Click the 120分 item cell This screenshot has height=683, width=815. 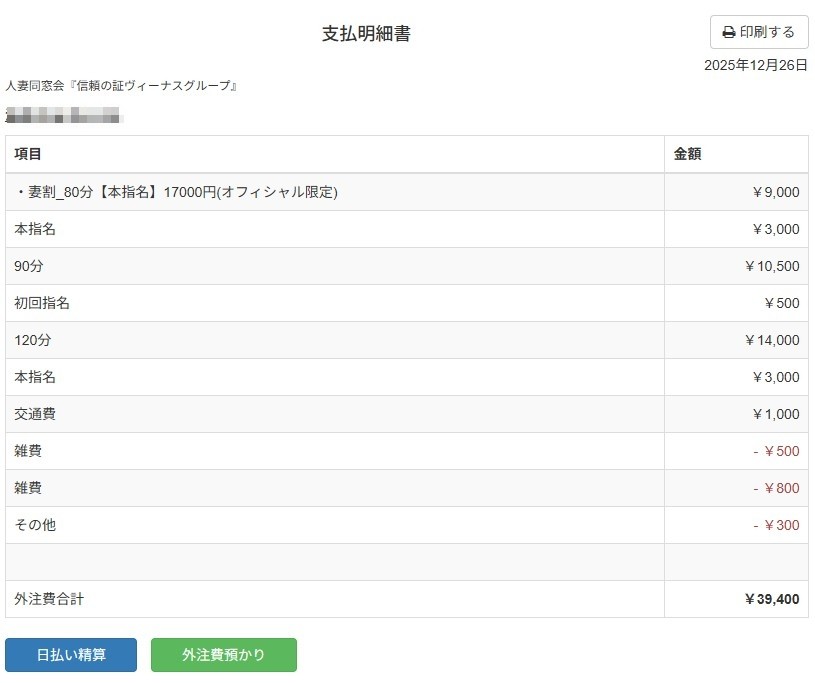tap(33, 340)
